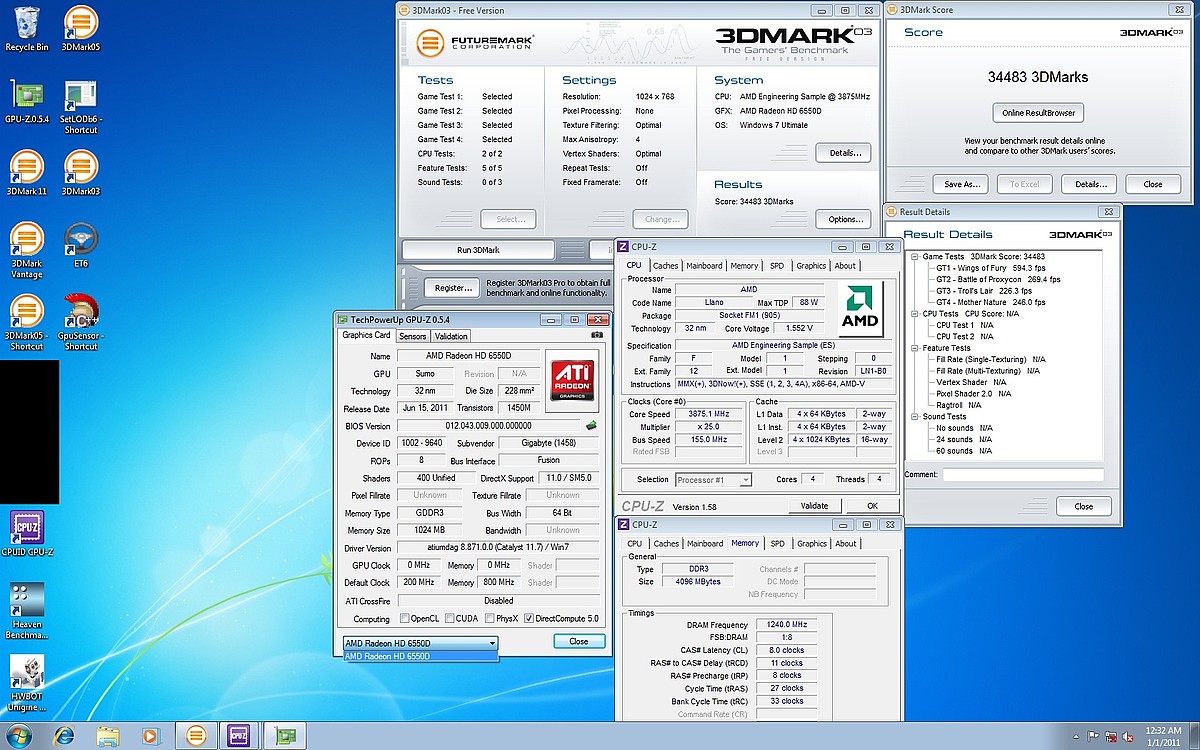Viewport: 1200px width, 750px height.
Task: Open CPUID CPU-Z desktop icon
Action: click(x=27, y=533)
